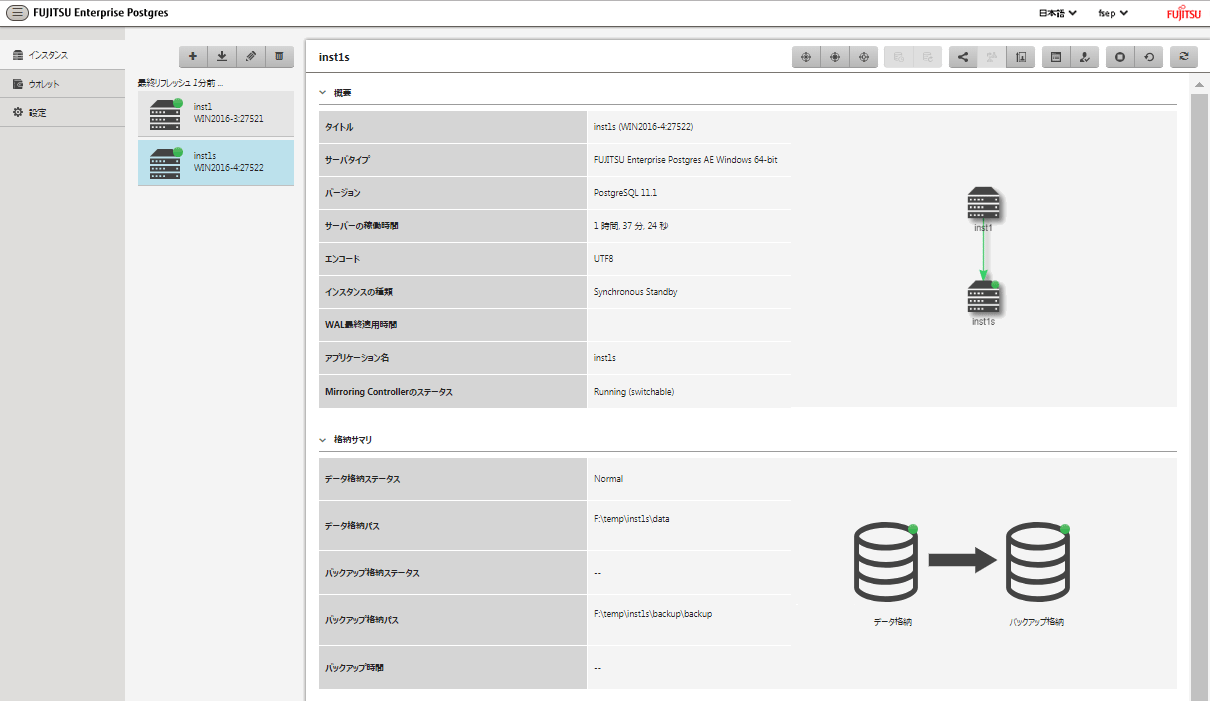
Task: Click the 'サーバーの稼働時間' row label
Action: 361,225
